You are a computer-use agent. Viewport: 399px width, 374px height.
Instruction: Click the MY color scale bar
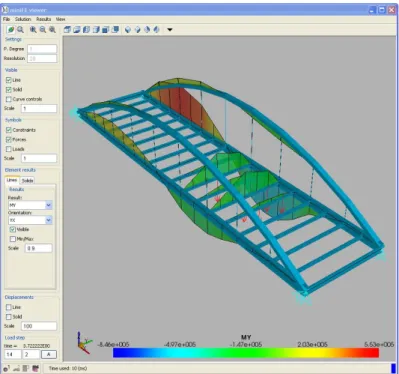pos(246,353)
